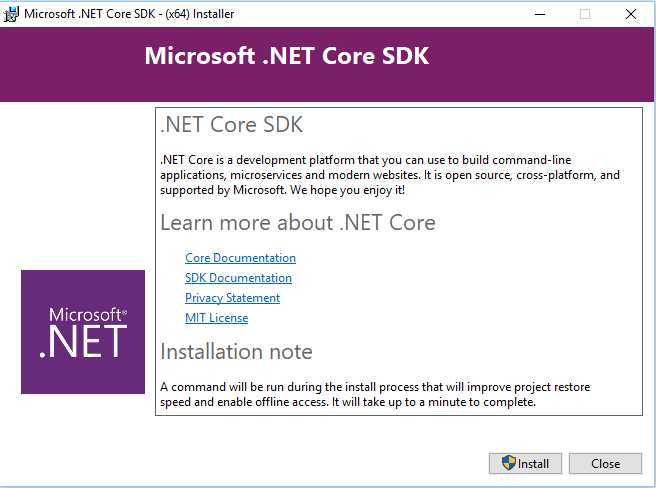Click the installer icon in title bar
656x488 pixels.
[x=11, y=14]
